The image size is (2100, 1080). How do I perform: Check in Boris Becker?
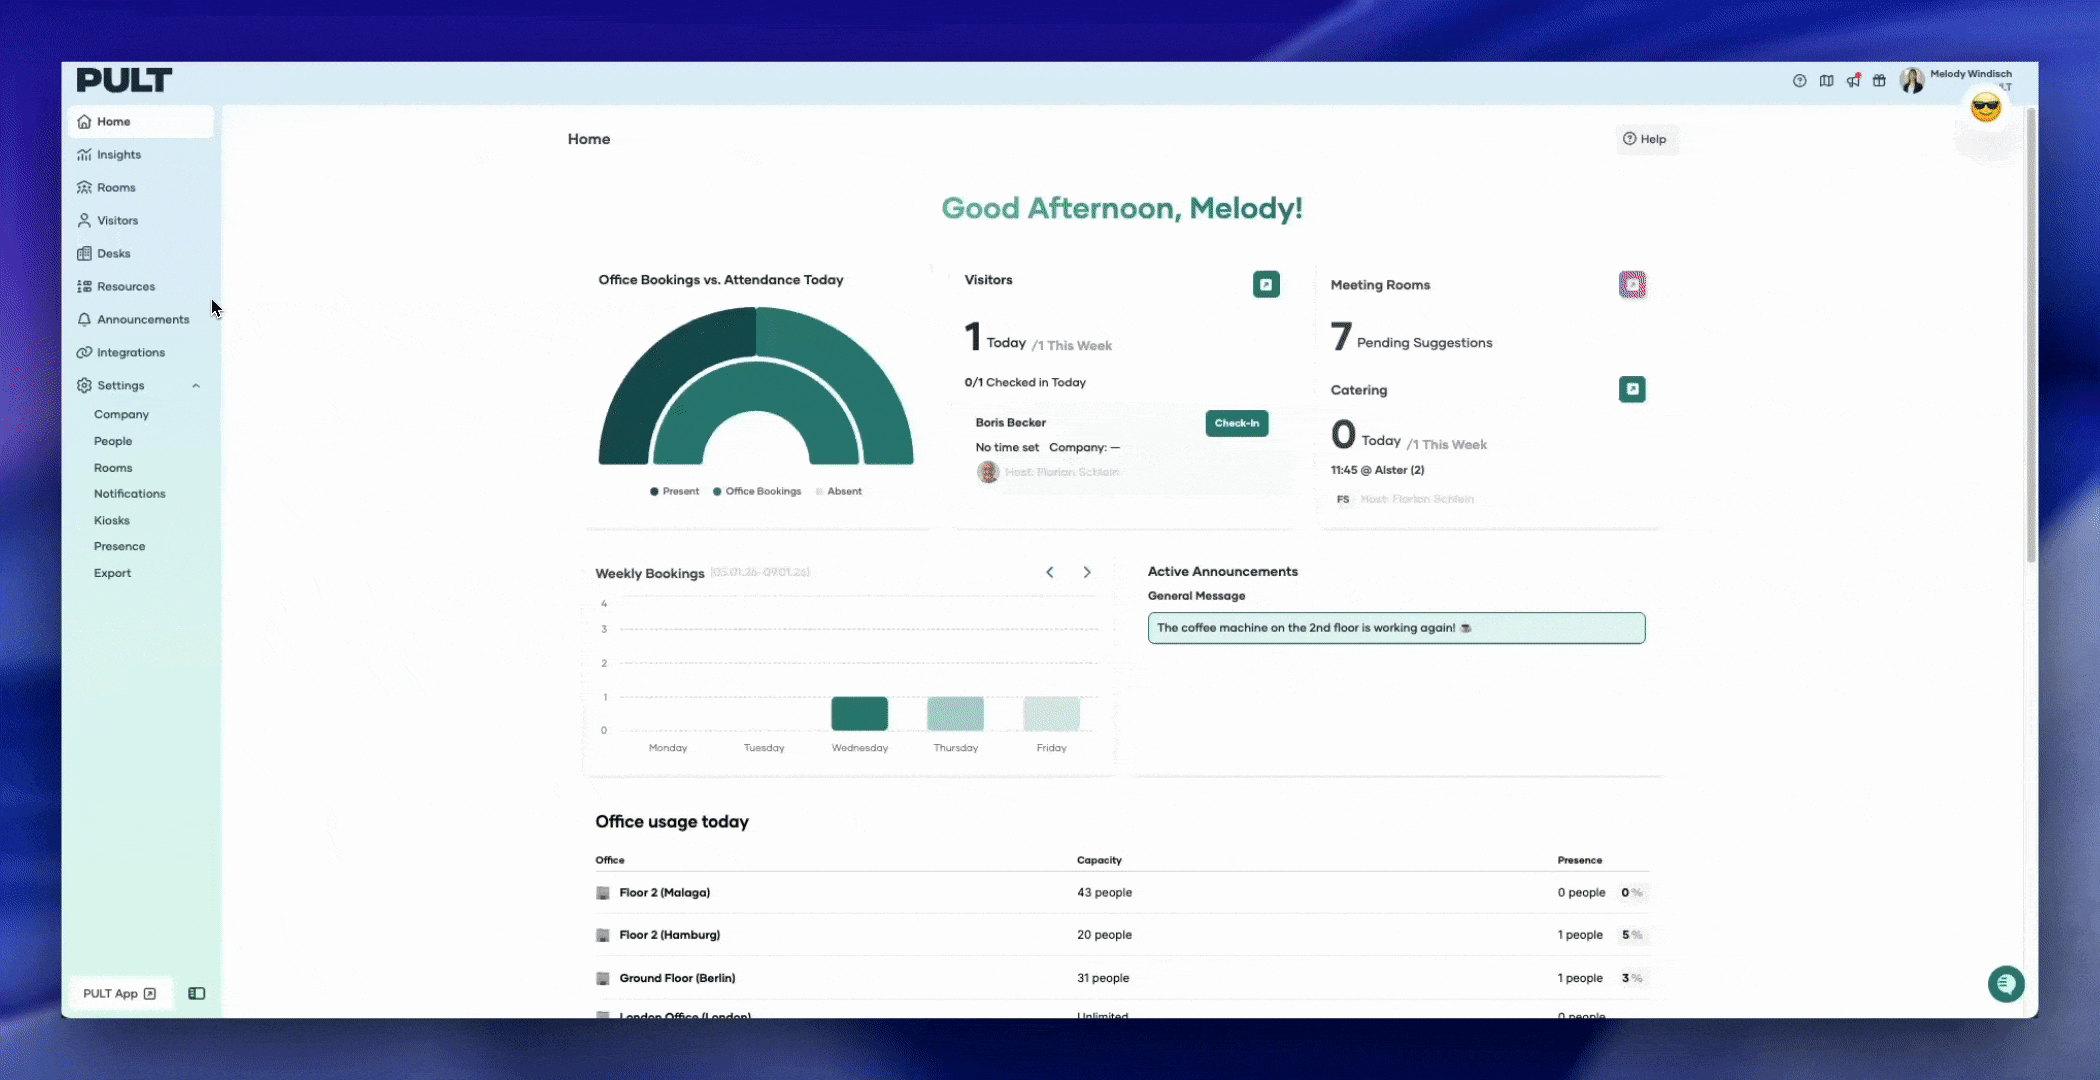(1236, 423)
